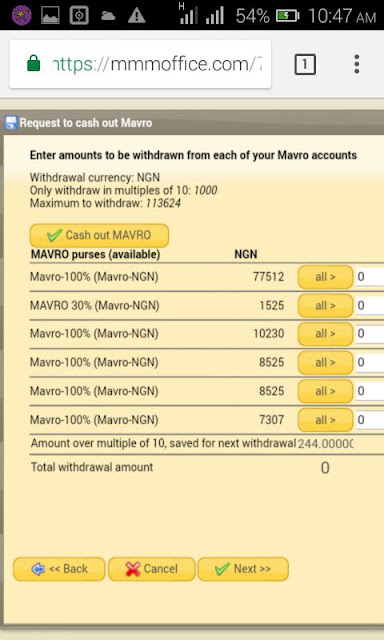Tap the mmmoffice.com URL address bar
Viewport: 384px width, 640px height.
coord(140,64)
